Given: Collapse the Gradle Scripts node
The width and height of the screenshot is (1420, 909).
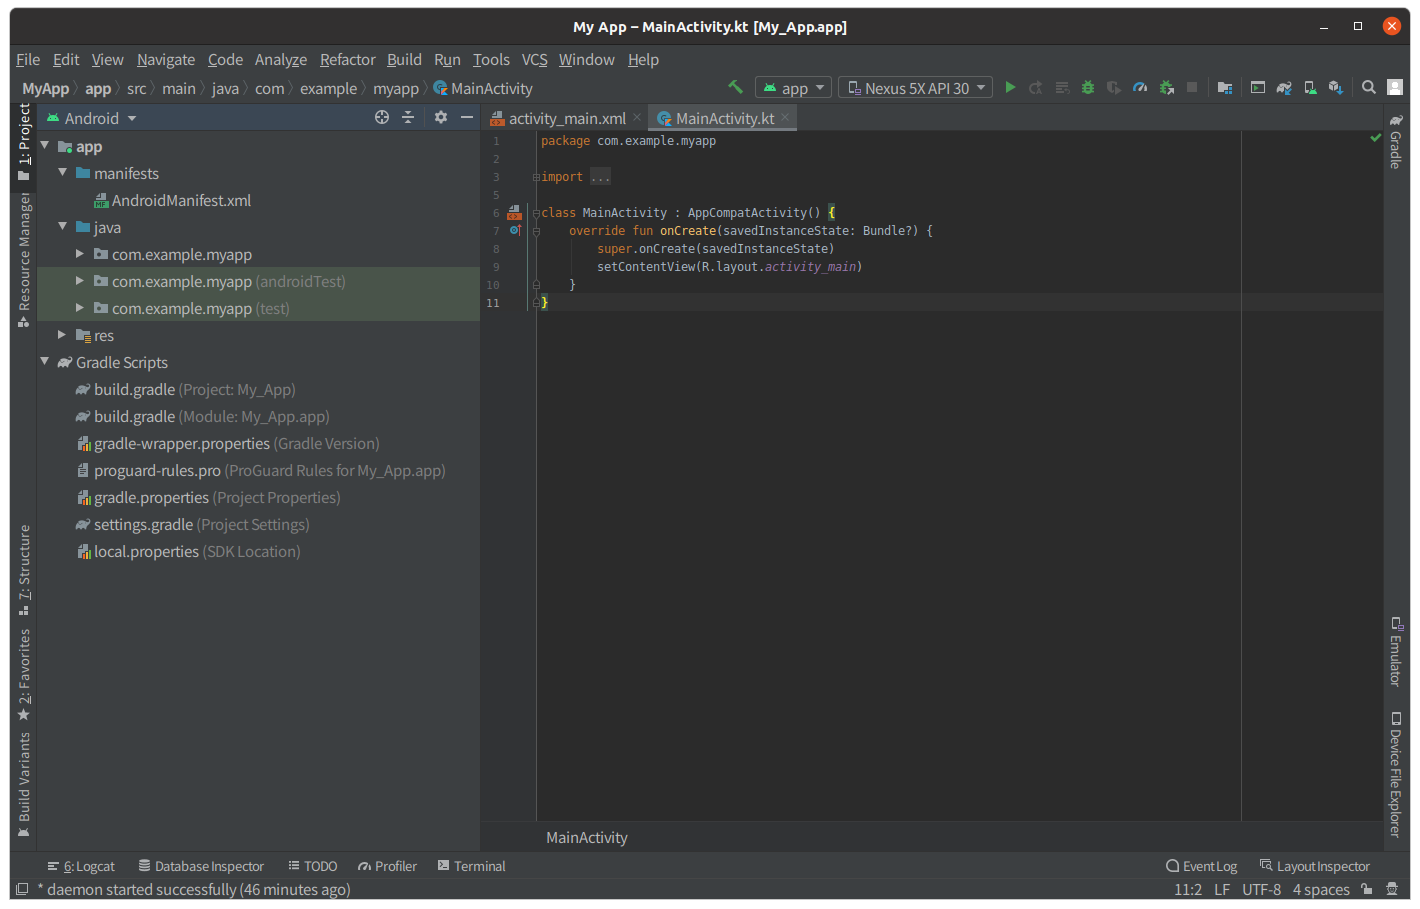Looking at the screenshot, I should point(44,362).
